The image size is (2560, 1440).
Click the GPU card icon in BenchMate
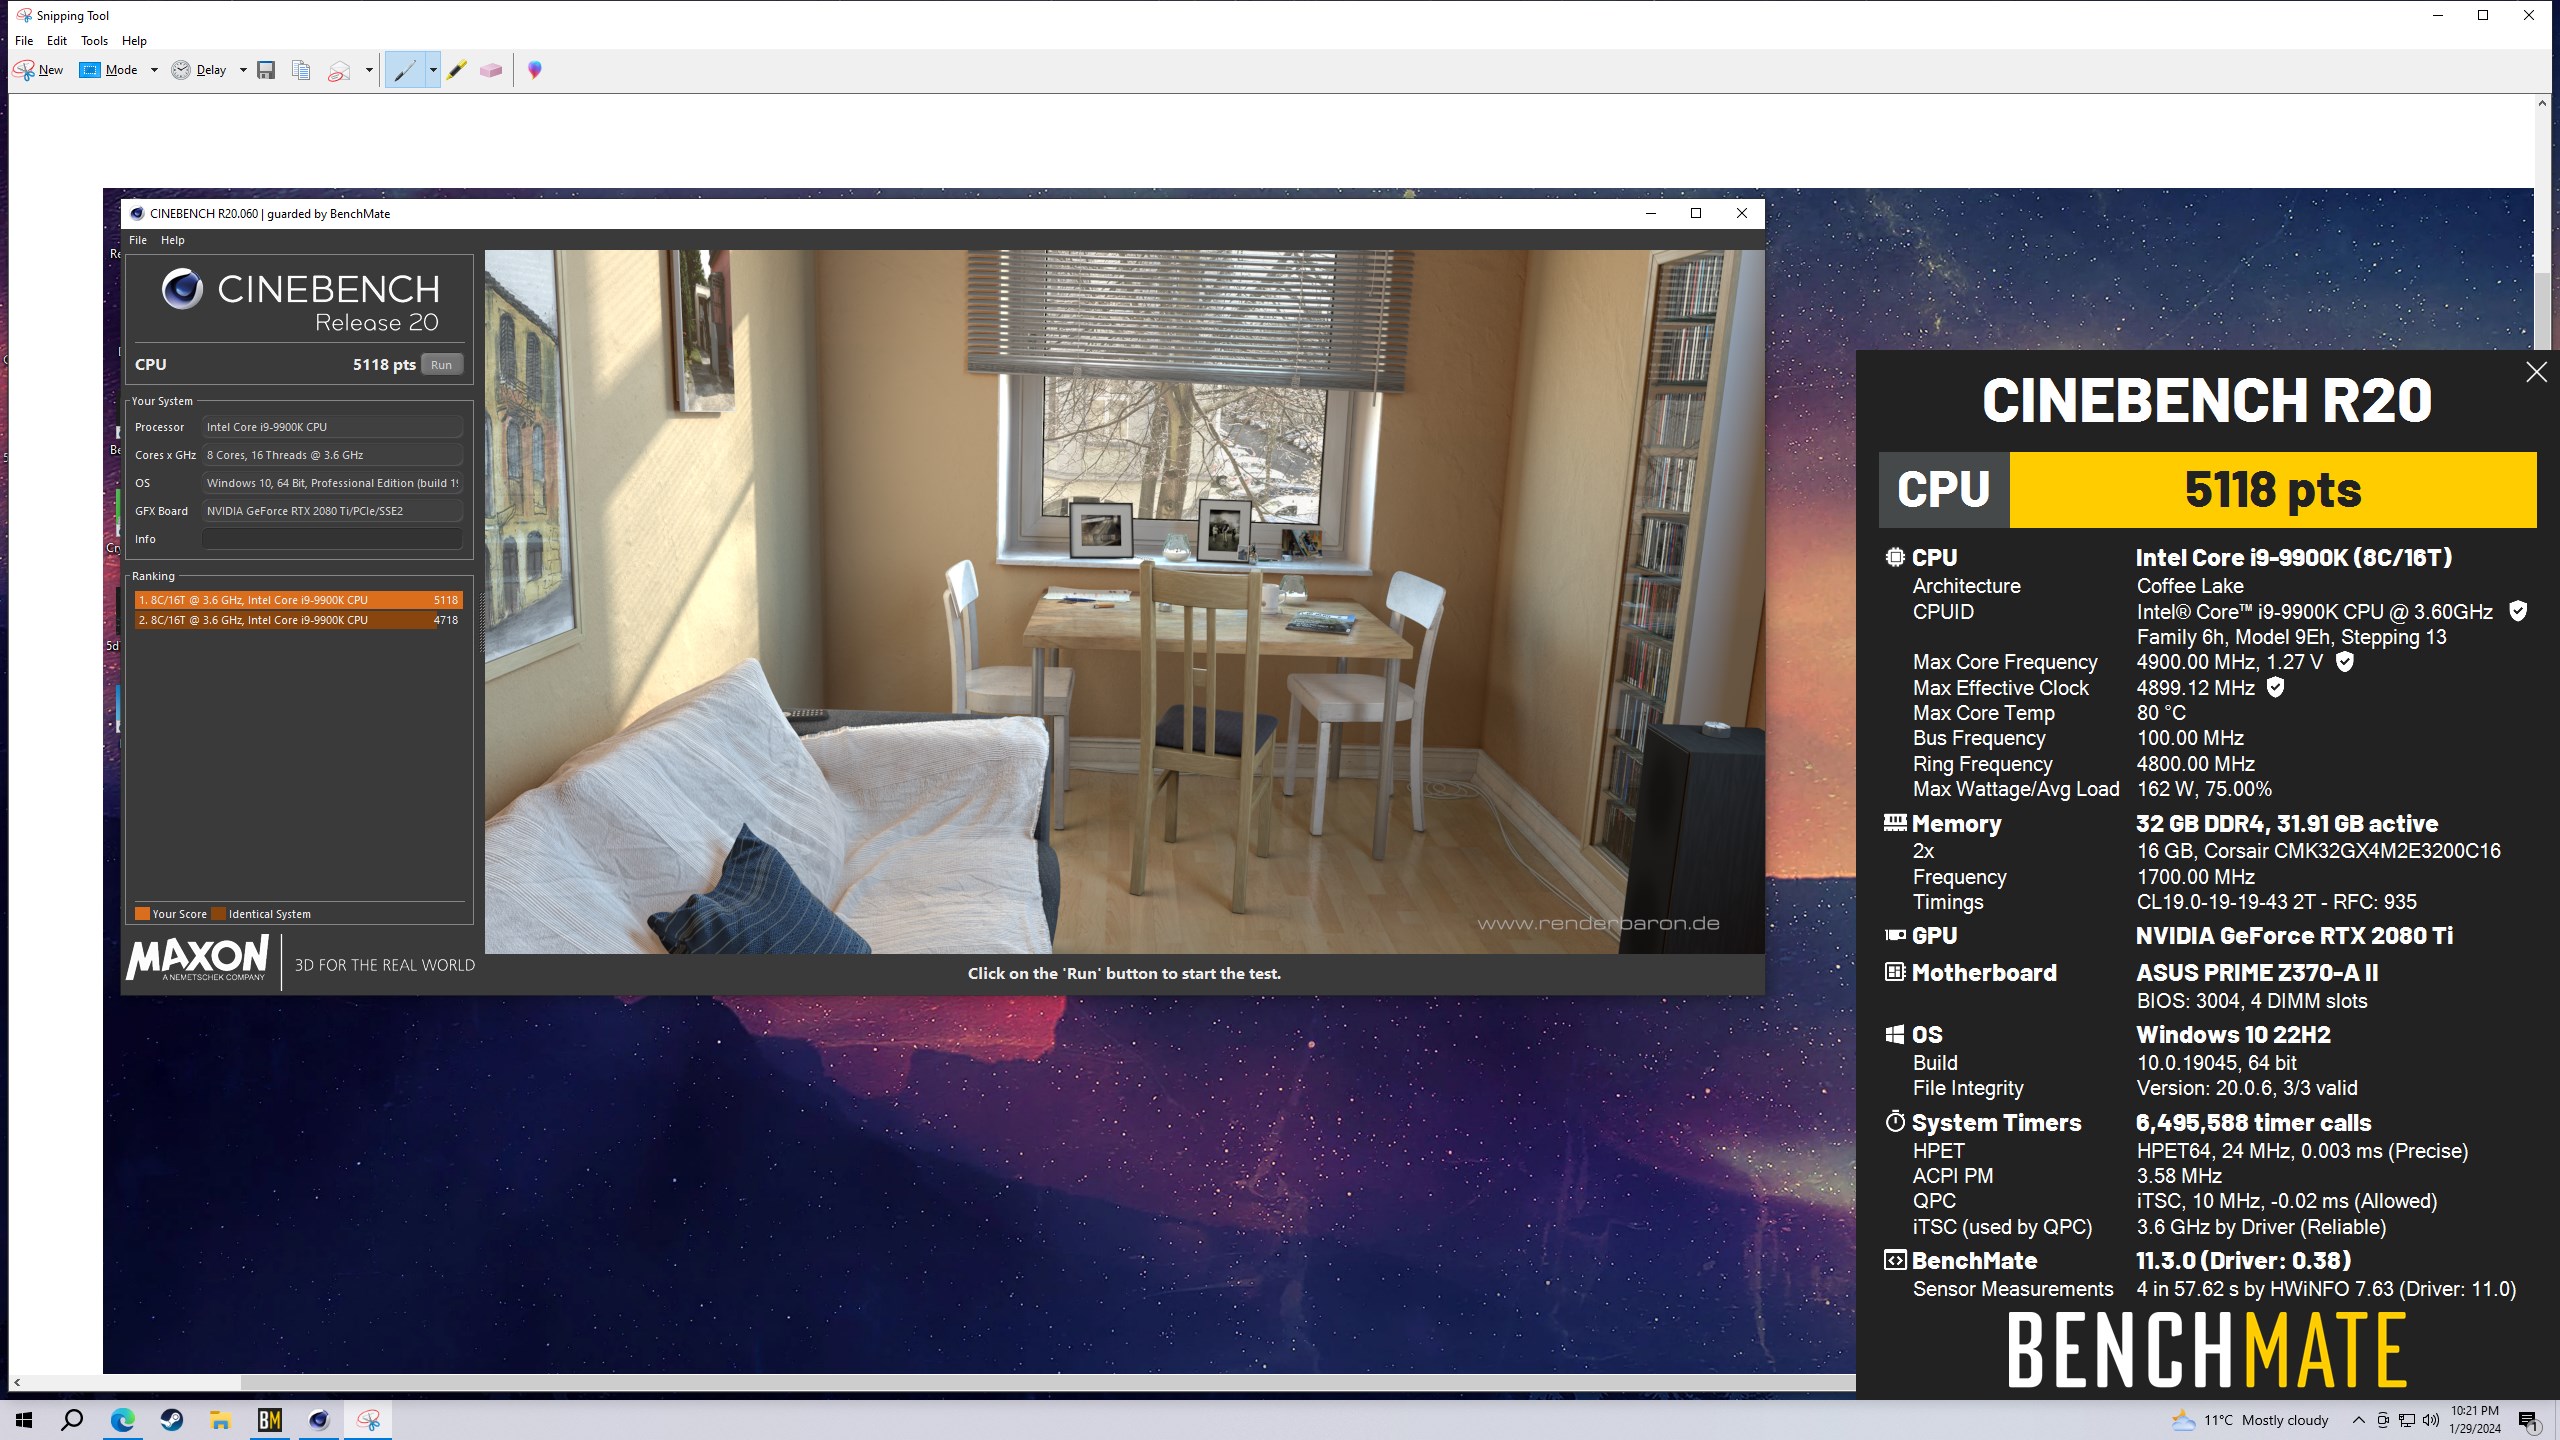(1895, 936)
